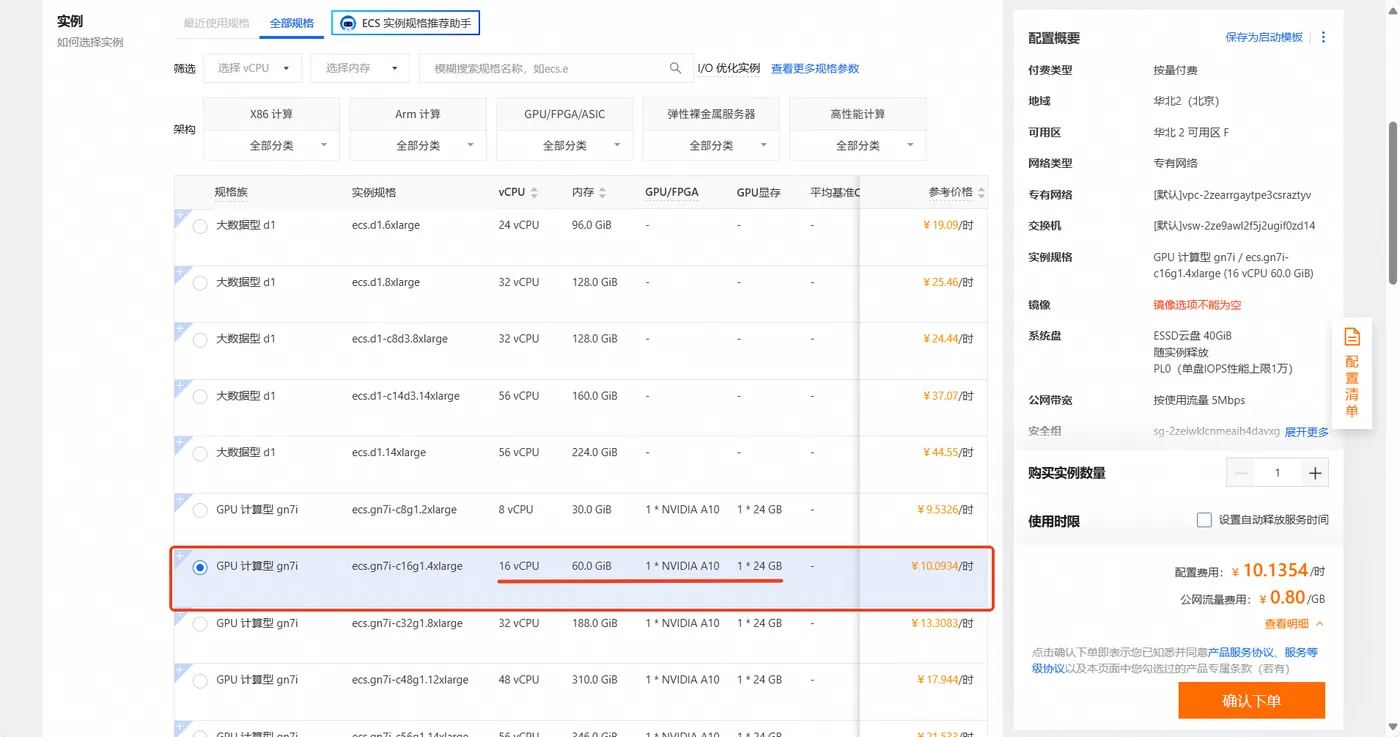Select radio for ecs.d1.6xlarge
This screenshot has width=1400, height=737.
pyautogui.click(x=200, y=226)
